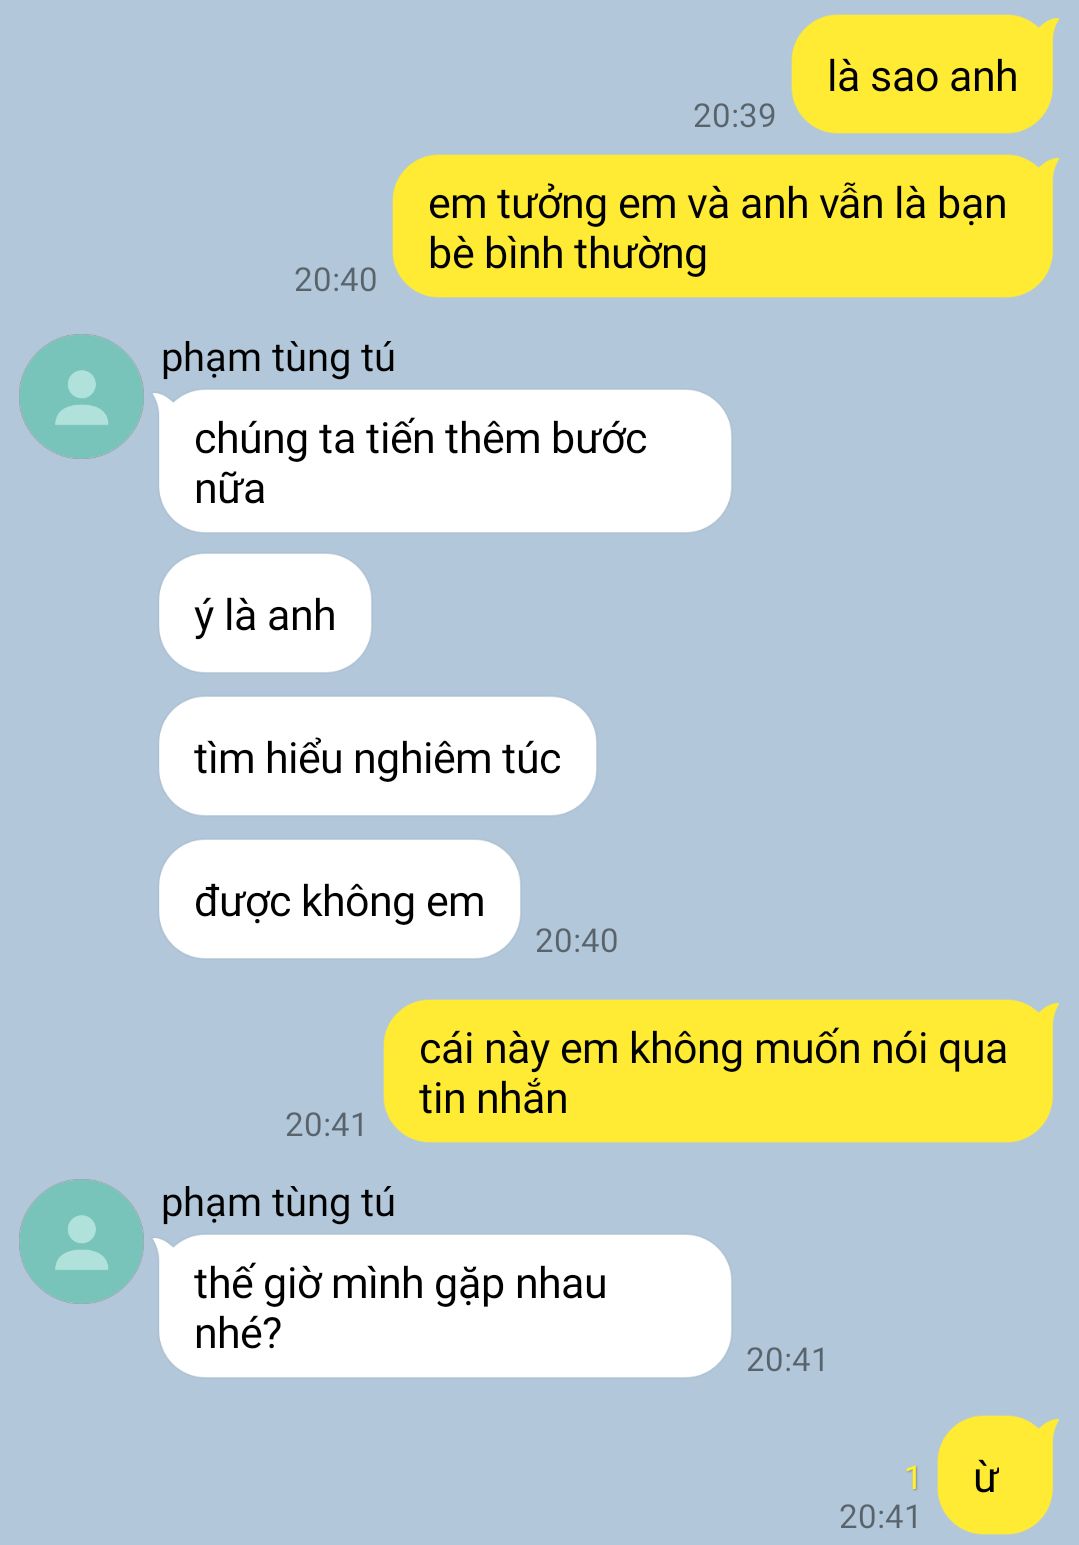Click the 20:40 timestamp beside 'bè bình thường'
The width and height of the screenshot is (1079, 1545).
point(336,280)
